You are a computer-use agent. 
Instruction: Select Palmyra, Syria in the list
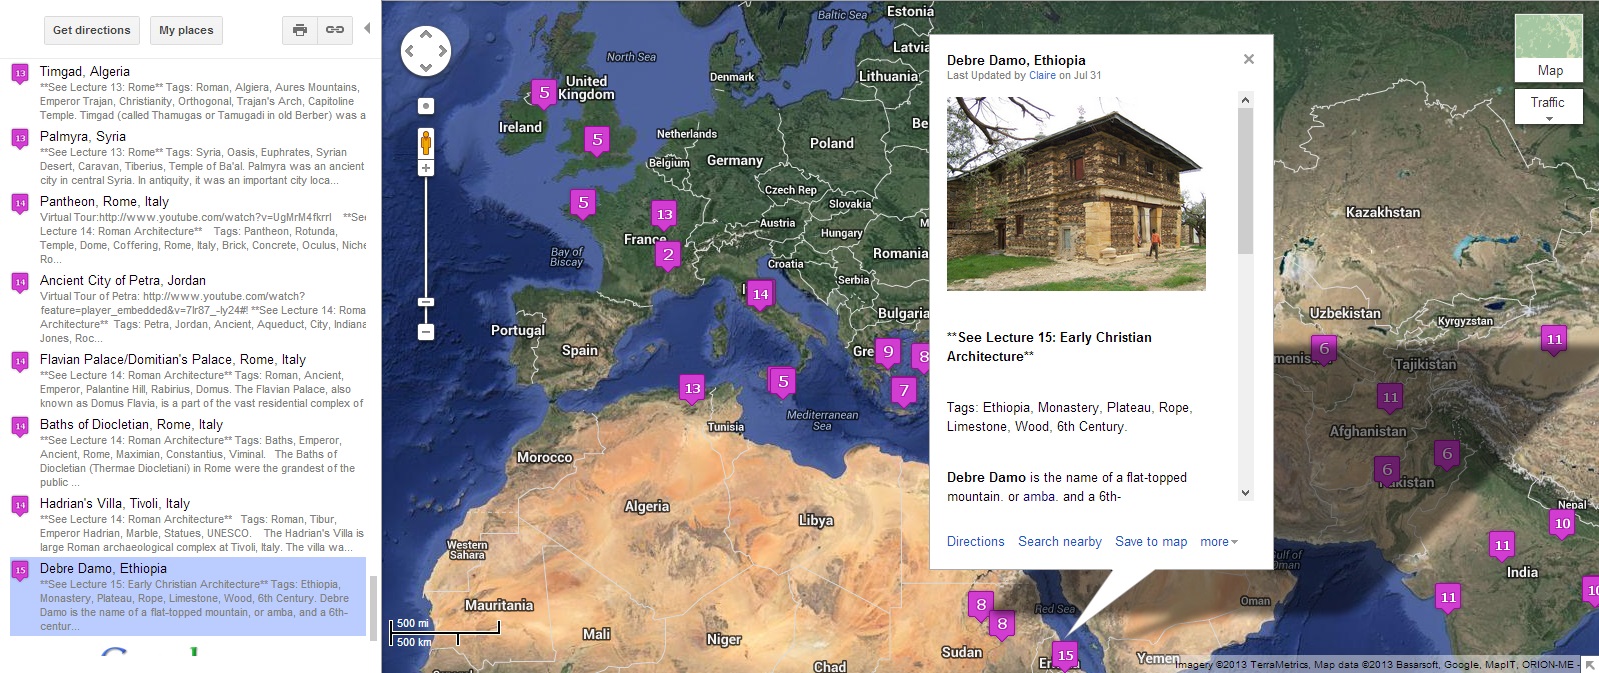(x=83, y=136)
